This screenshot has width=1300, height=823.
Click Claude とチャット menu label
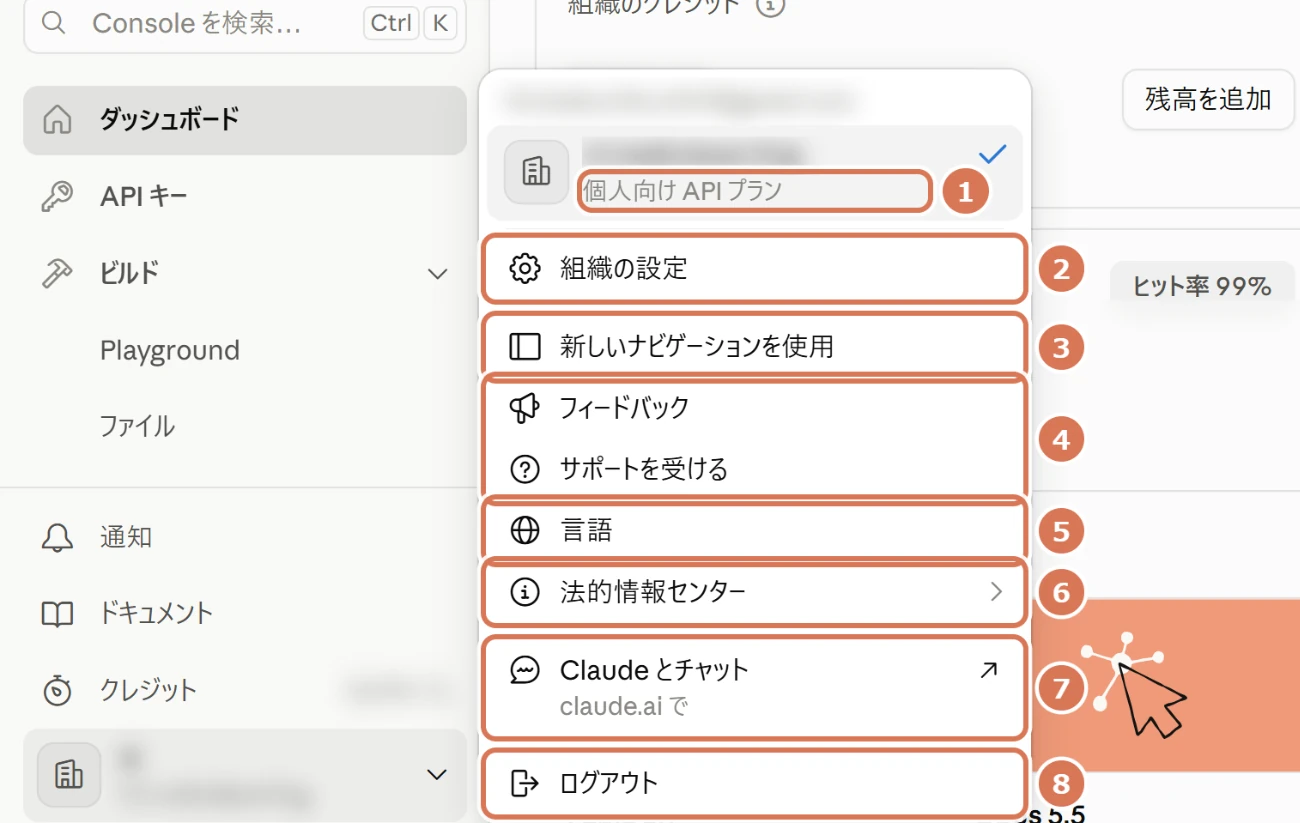pos(654,670)
